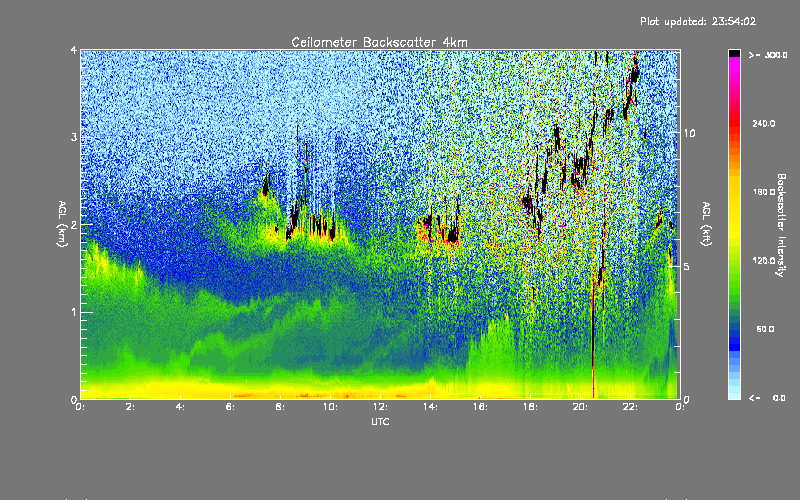
Task: Click the "2:" UTC hour tick label
Action: (131, 407)
